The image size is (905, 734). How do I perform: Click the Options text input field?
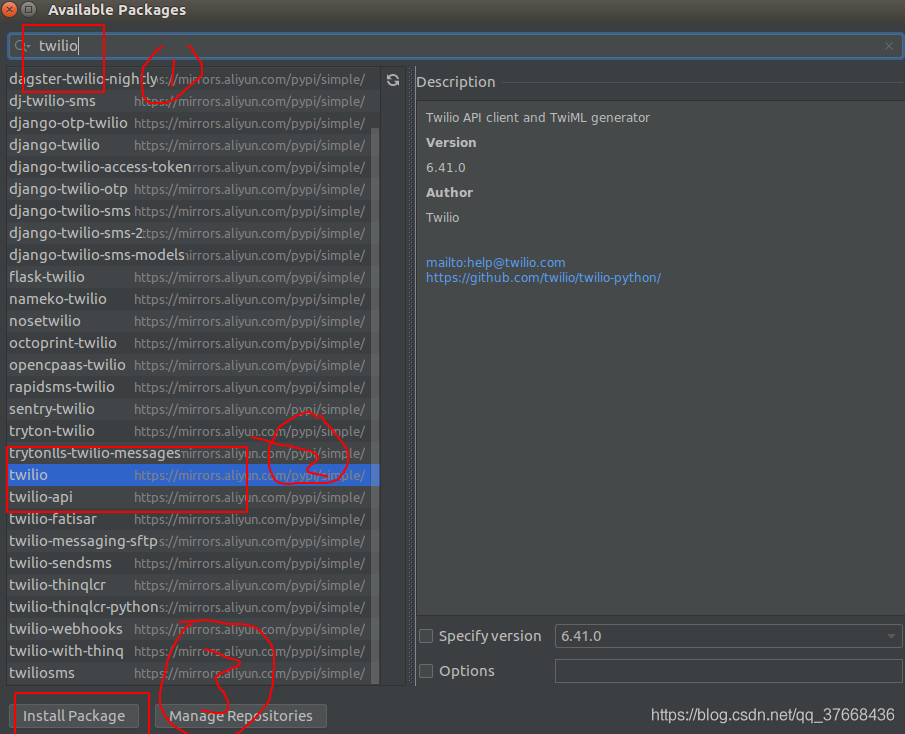coord(728,671)
